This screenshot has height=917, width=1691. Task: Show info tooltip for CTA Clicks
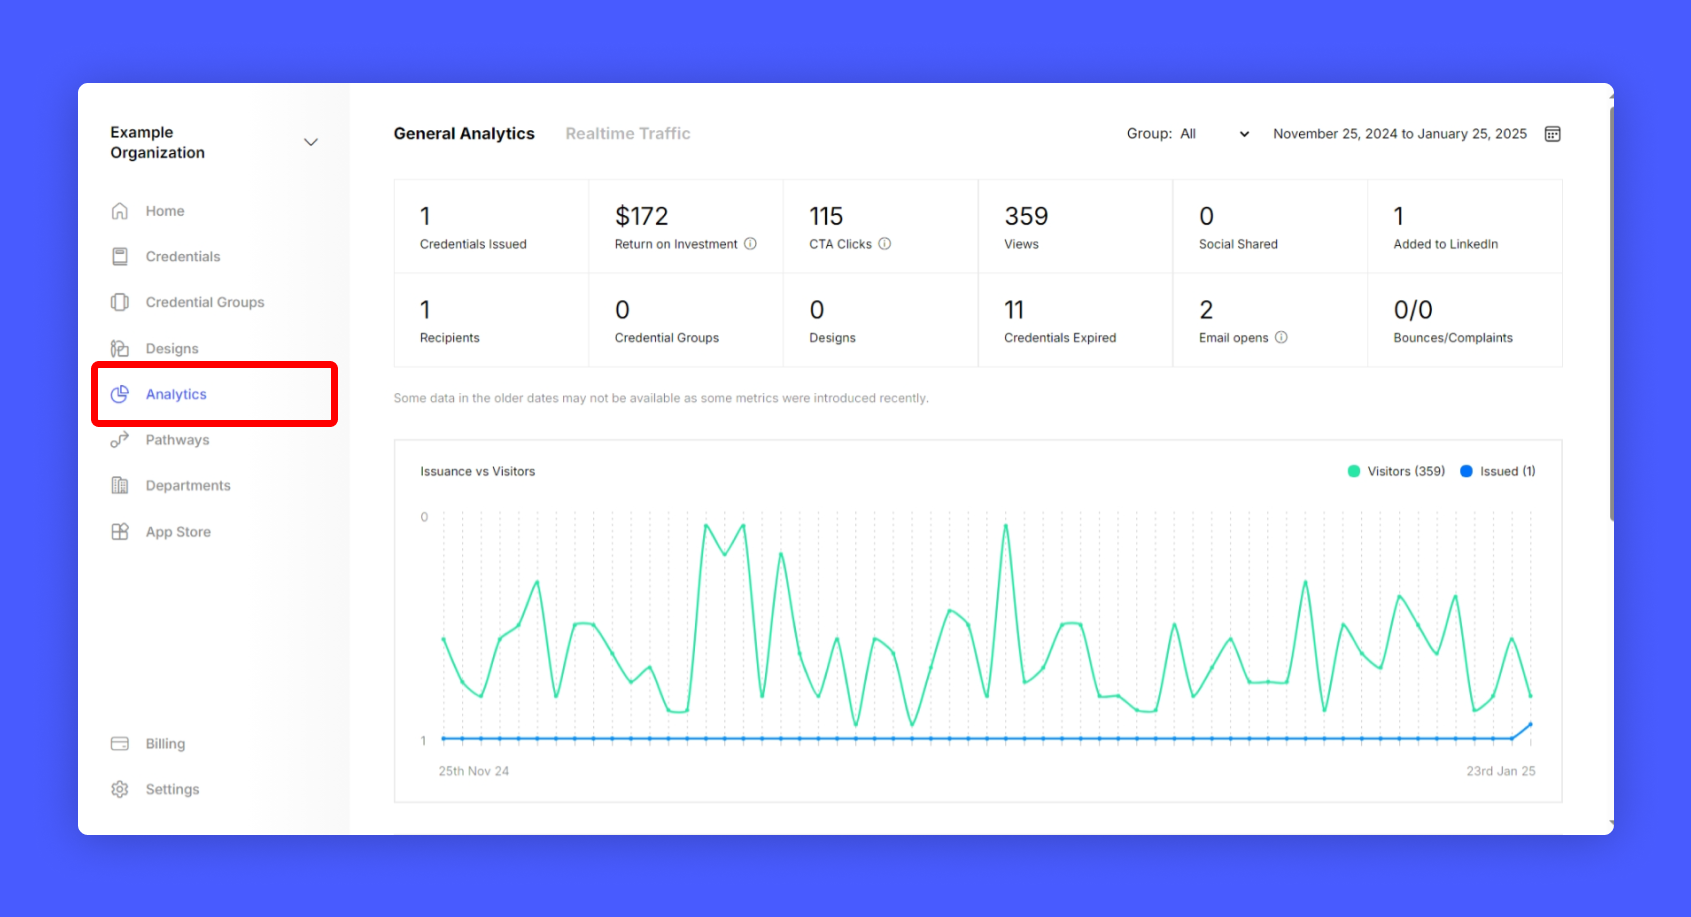coord(884,244)
